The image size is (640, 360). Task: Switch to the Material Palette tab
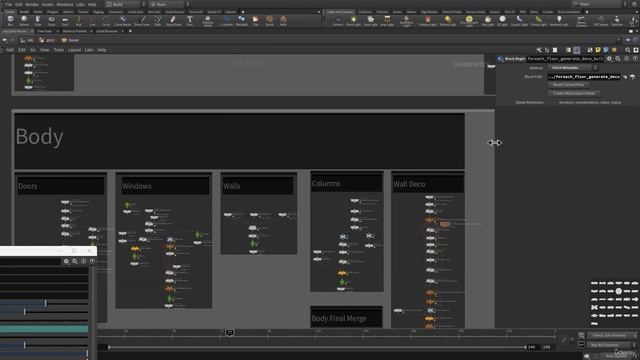click(x=75, y=31)
